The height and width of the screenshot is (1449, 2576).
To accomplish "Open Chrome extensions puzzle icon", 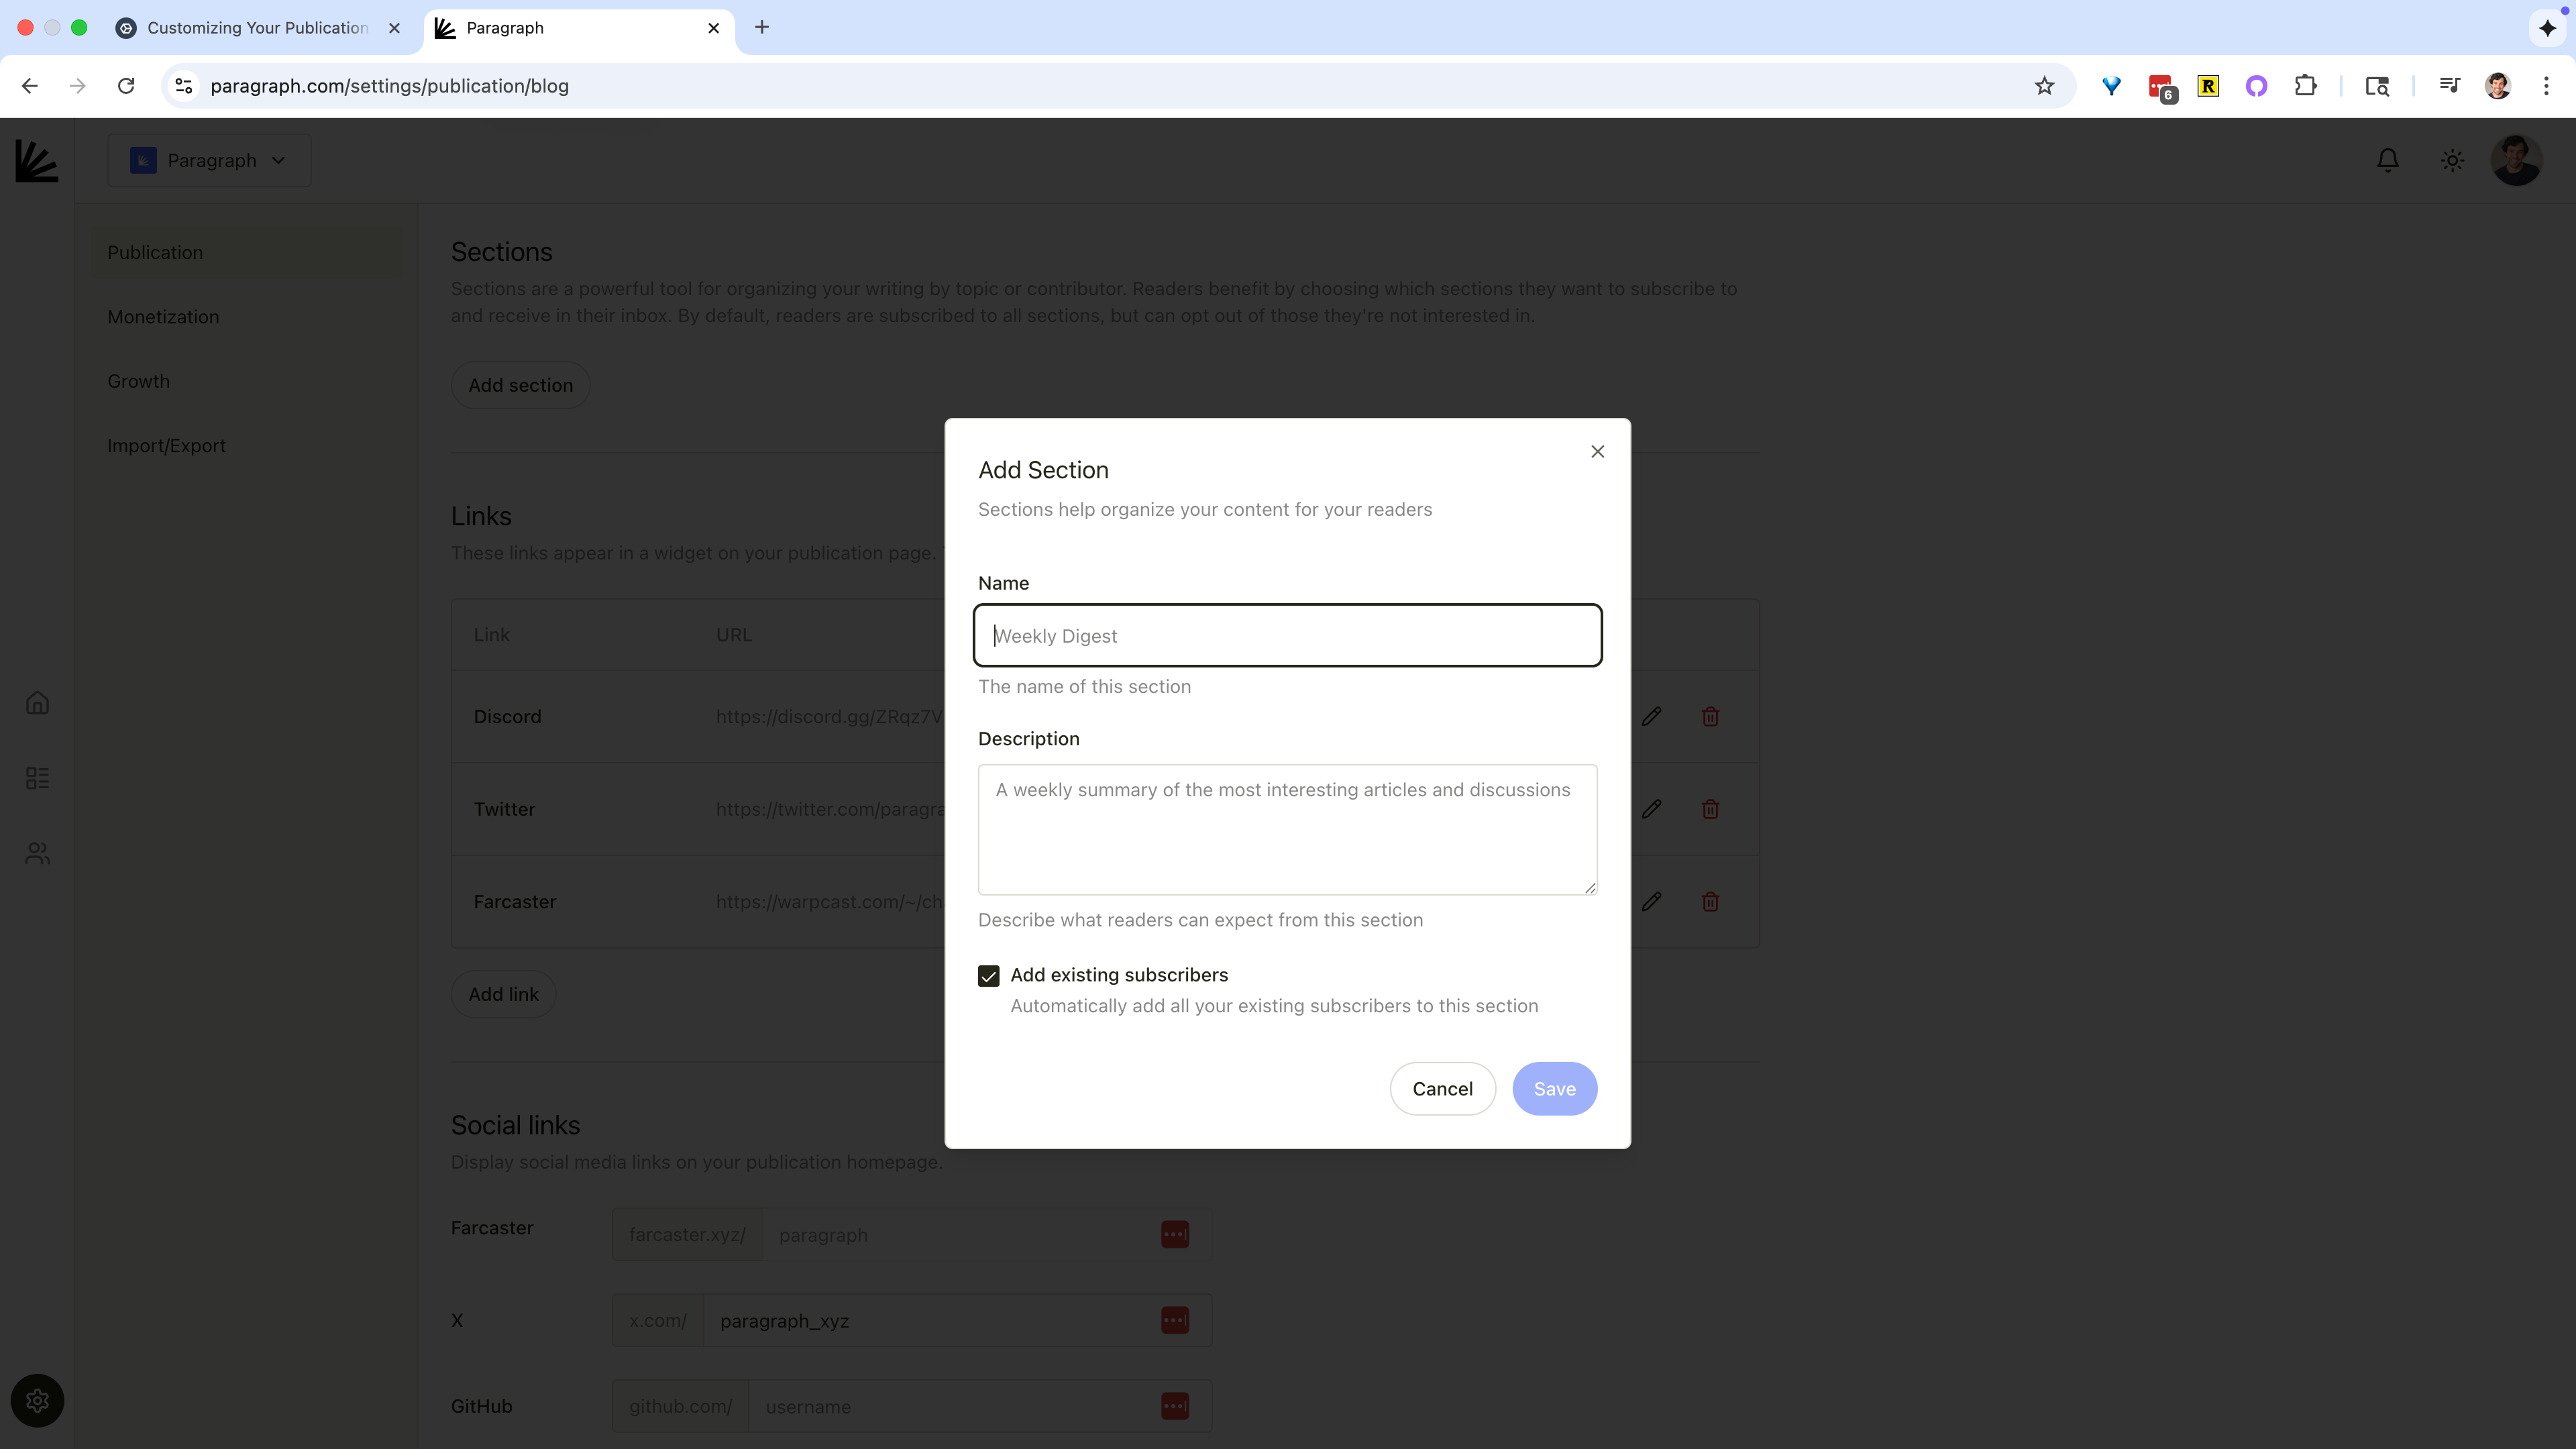I will point(2305,86).
